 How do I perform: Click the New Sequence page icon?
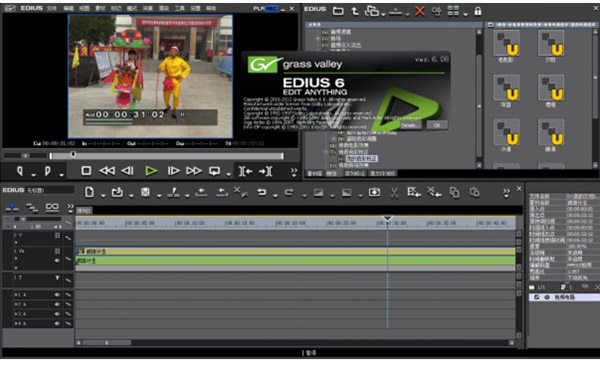(x=89, y=192)
